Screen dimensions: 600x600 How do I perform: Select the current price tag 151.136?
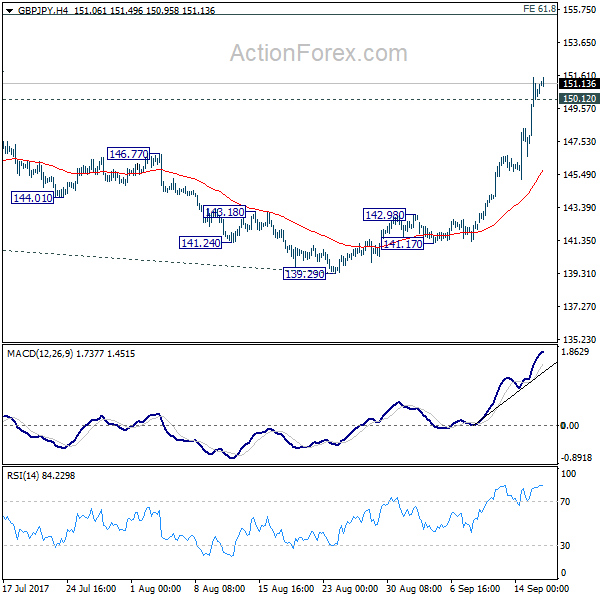[x=579, y=84]
